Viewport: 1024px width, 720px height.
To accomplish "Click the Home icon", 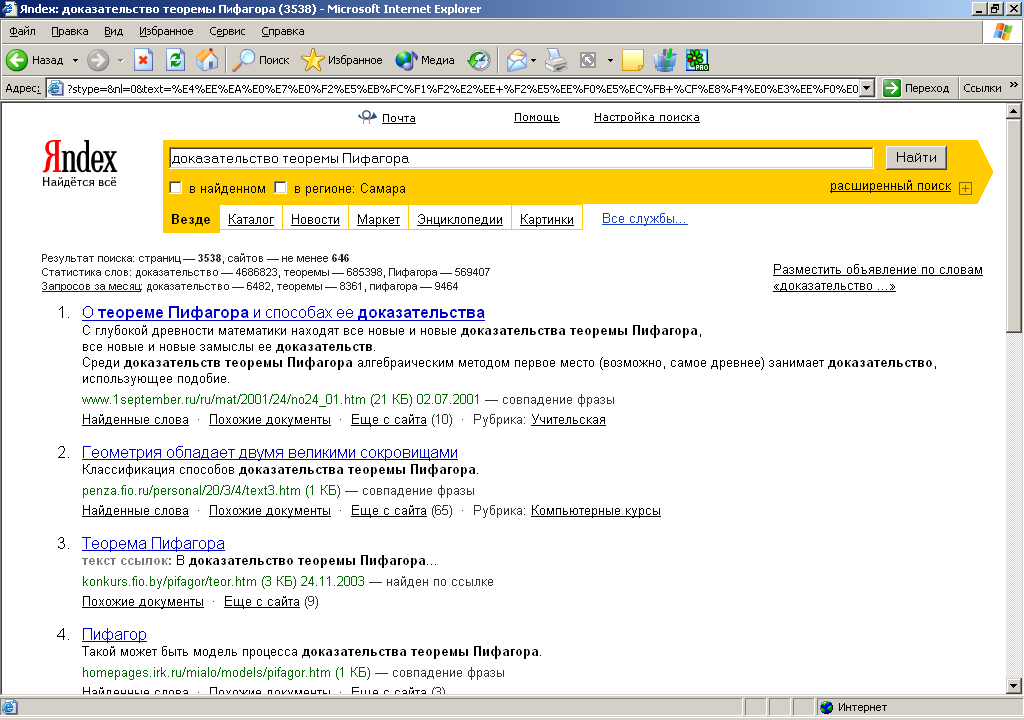I will coord(207,60).
